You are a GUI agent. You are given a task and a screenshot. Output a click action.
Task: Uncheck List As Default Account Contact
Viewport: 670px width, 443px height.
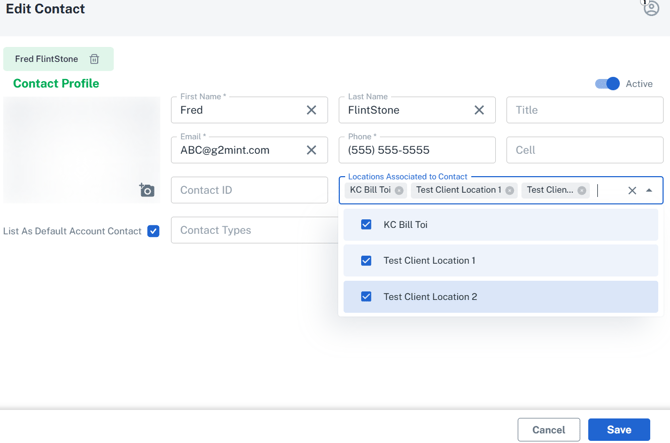153,231
